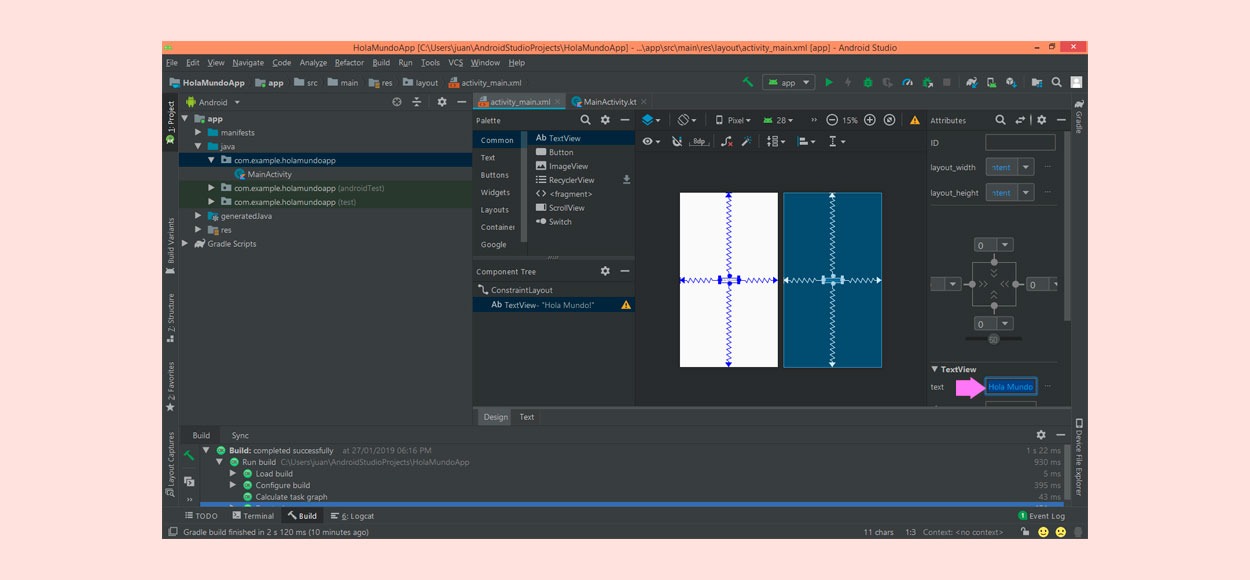Click warning icon on TextView tree row
This screenshot has height=580, width=1250.
(626, 305)
